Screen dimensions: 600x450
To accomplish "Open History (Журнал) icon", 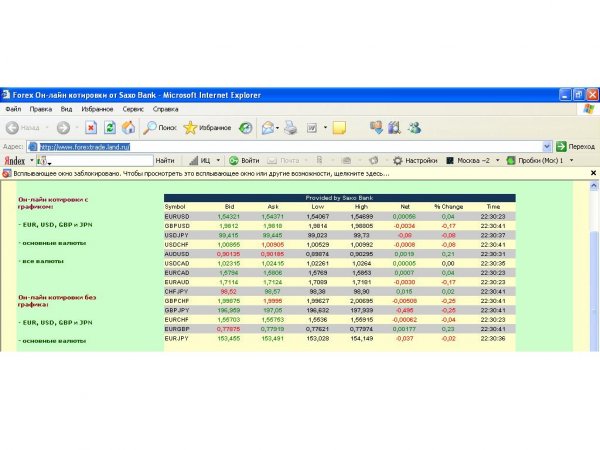I will 245,128.
